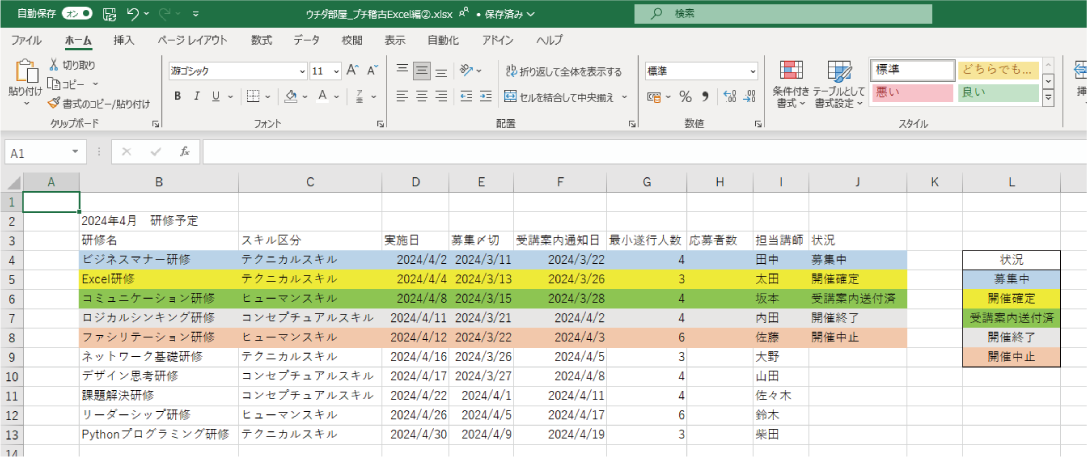Click the percent style button

(685, 97)
